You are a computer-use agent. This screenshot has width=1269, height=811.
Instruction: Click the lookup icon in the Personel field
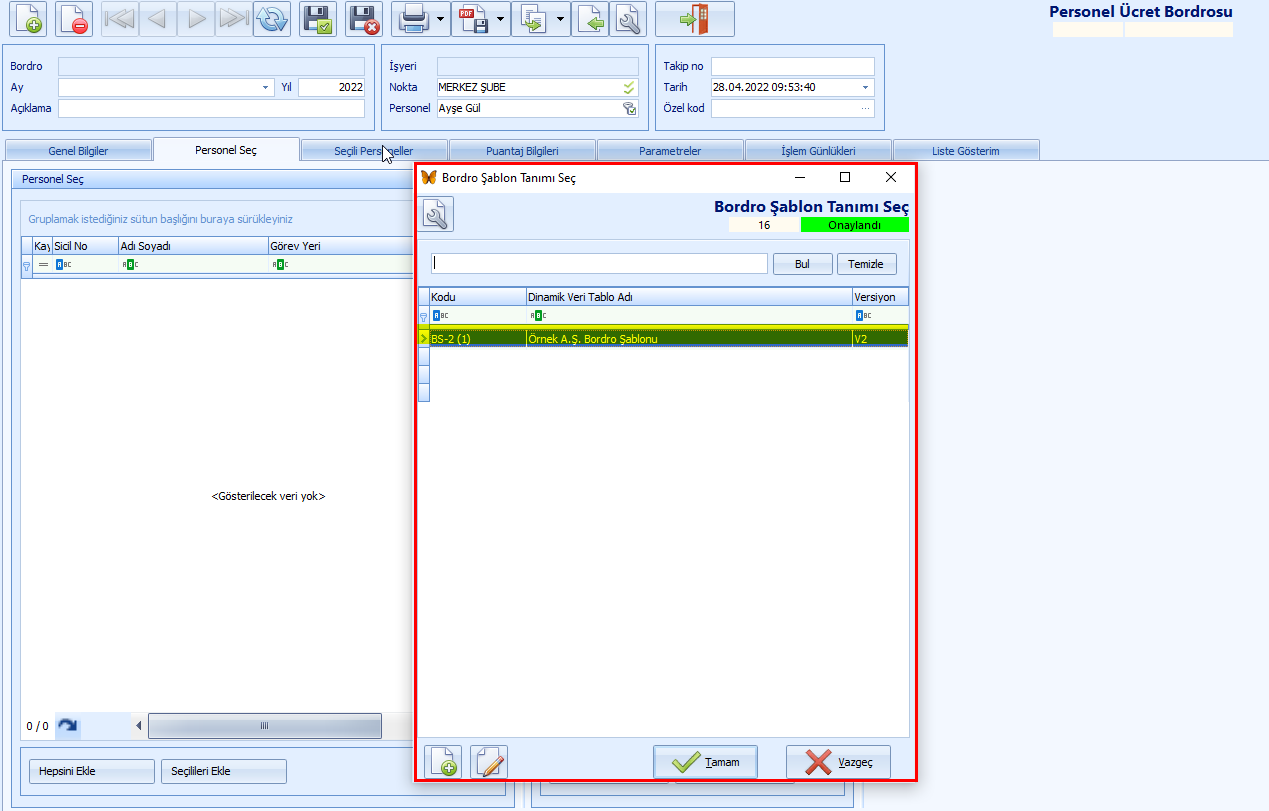pyautogui.click(x=629, y=108)
